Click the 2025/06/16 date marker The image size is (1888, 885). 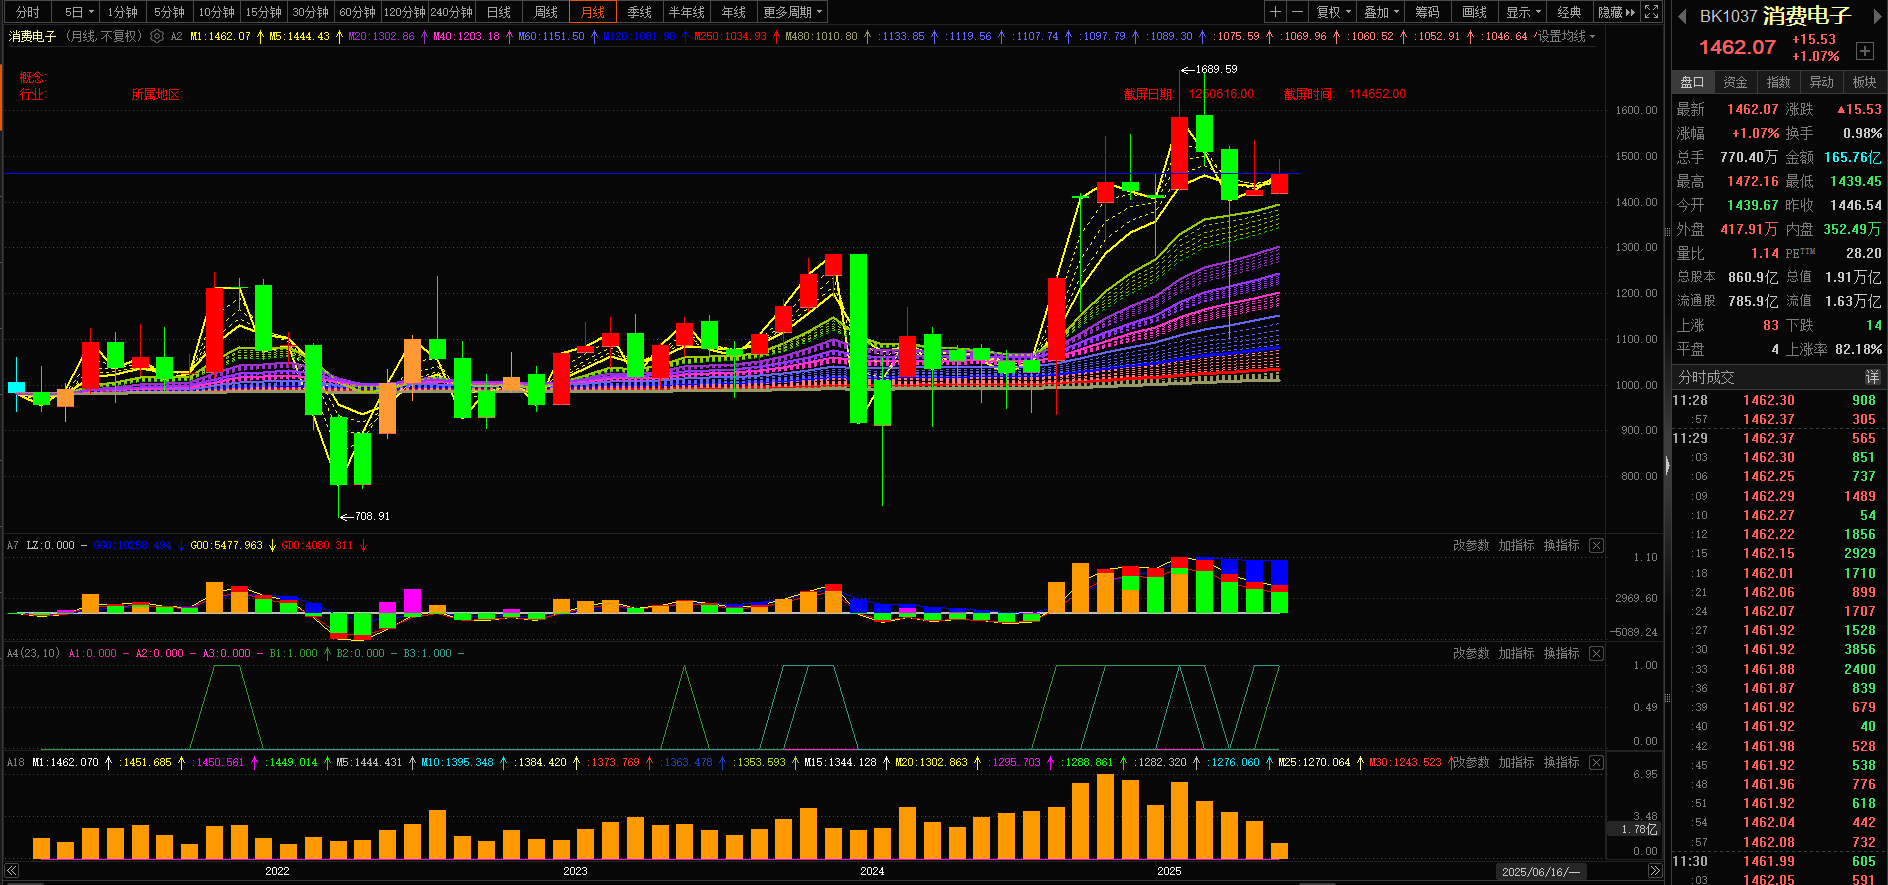(x=1541, y=871)
